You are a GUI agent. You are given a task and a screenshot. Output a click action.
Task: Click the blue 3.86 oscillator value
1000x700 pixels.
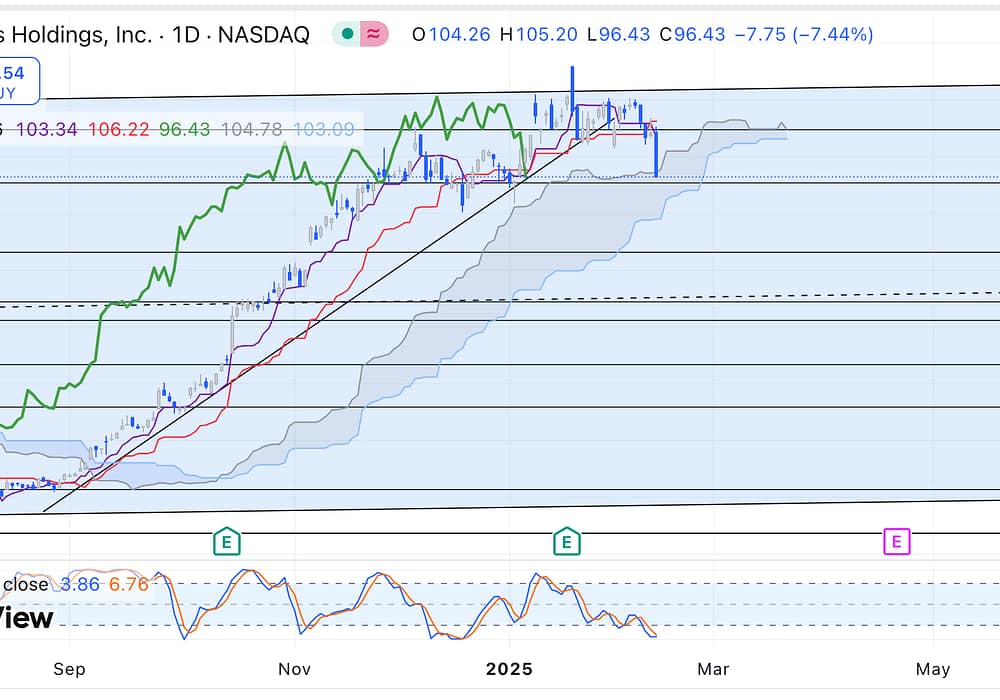point(80,584)
